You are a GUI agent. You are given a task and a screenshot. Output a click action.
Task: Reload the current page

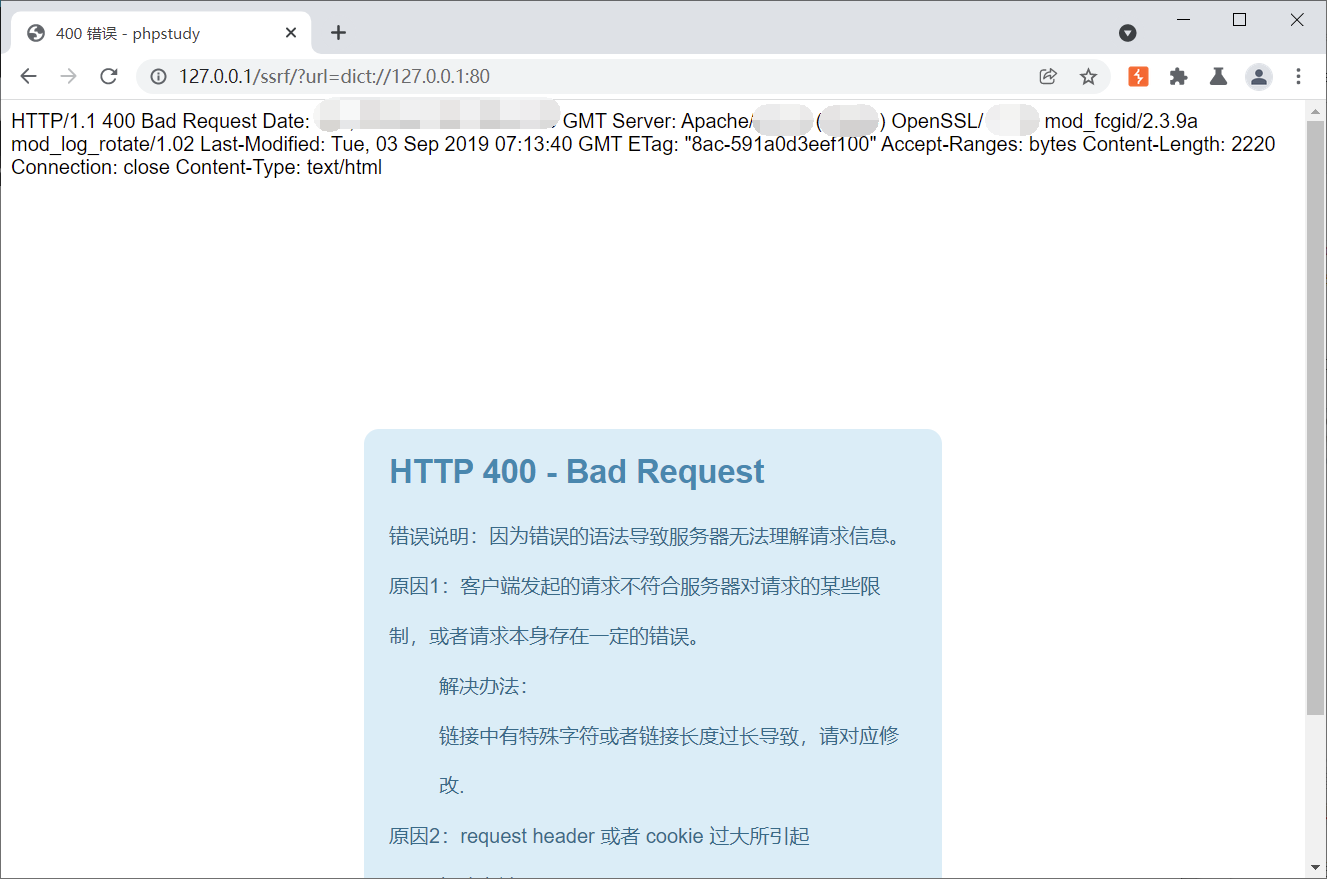(x=109, y=76)
